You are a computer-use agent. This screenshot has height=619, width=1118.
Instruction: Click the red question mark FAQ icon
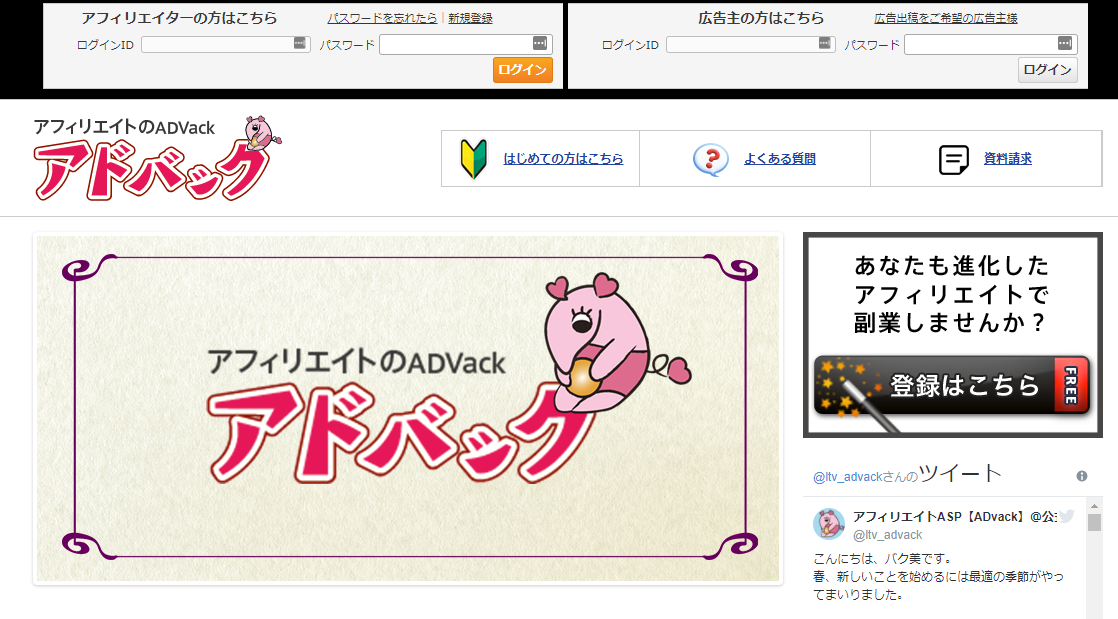[x=710, y=159]
